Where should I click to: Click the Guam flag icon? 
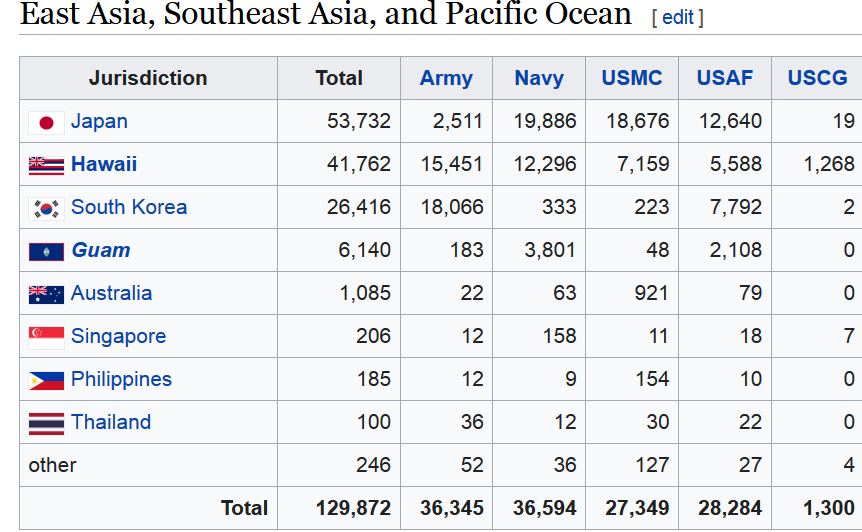coord(46,252)
